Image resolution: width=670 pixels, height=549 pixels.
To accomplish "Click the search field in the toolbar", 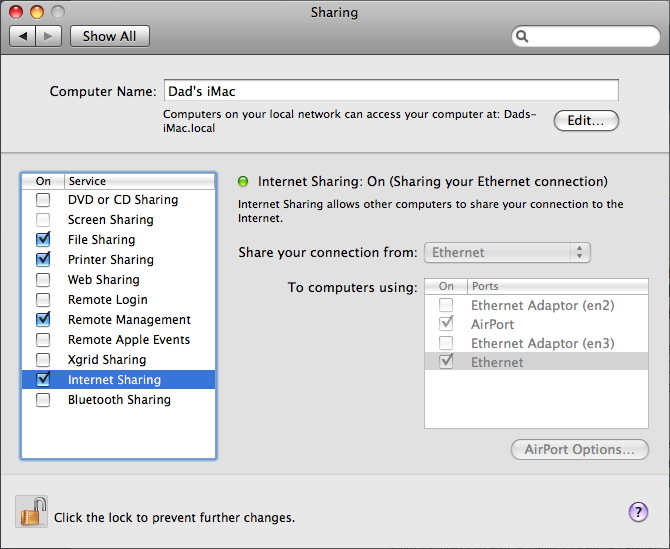I will pos(586,36).
